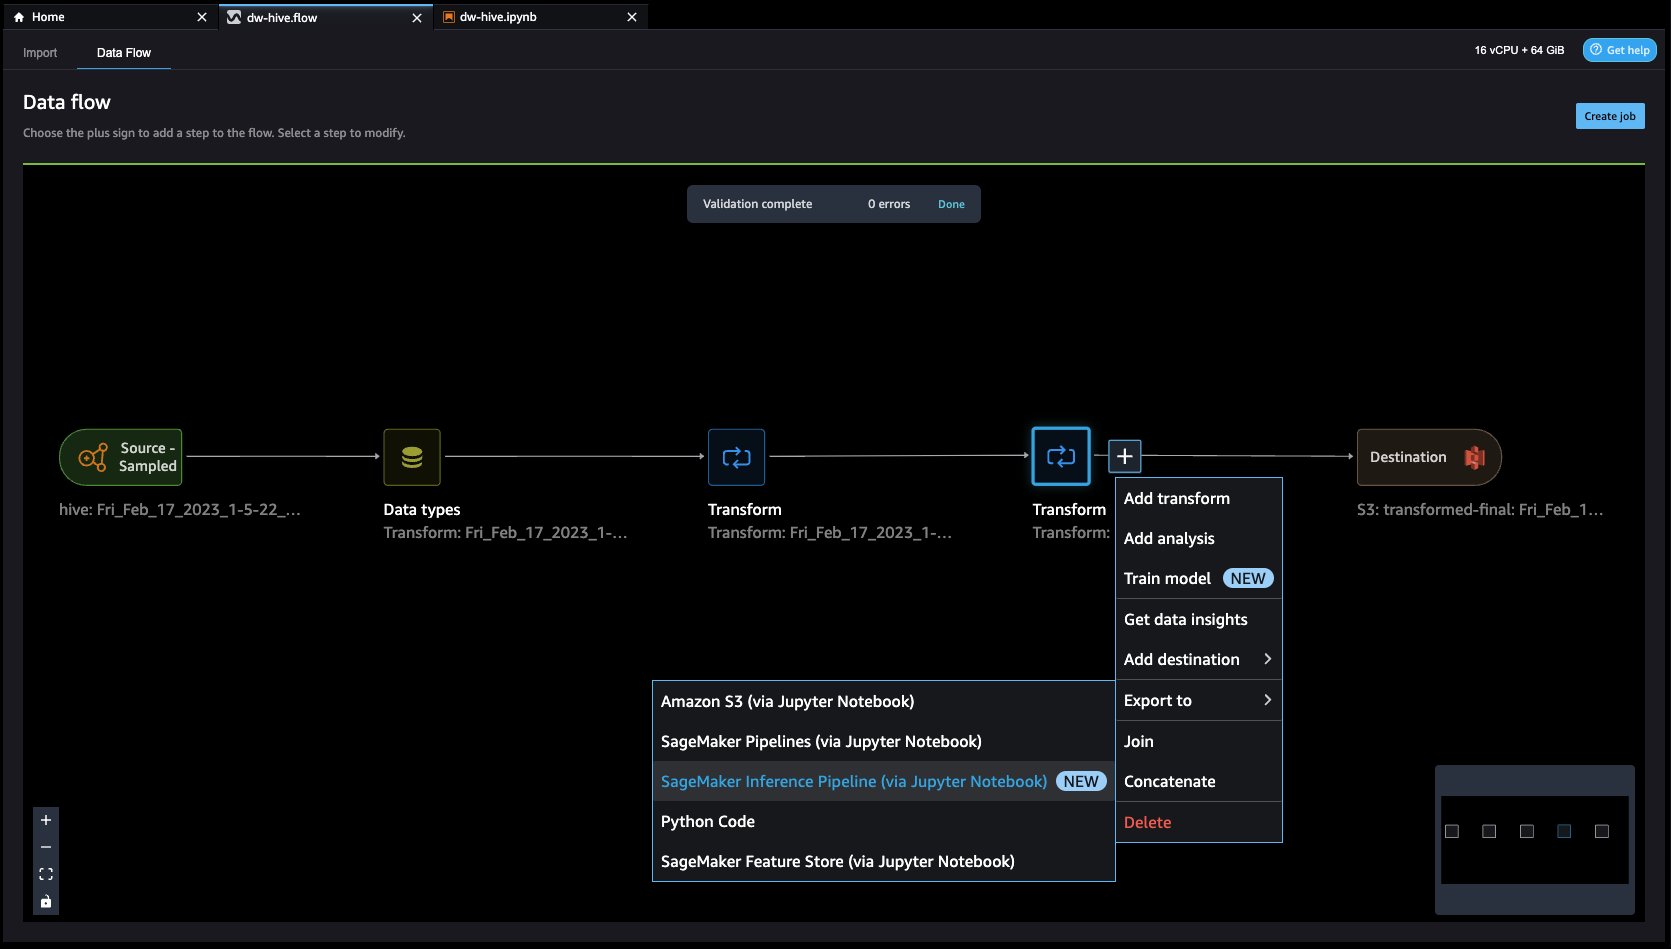This screenshot has height=949, width=1671.
Task: Export to SageMaker Pipelines via Jupyter Notebook
Action: (x=883, y=741)
